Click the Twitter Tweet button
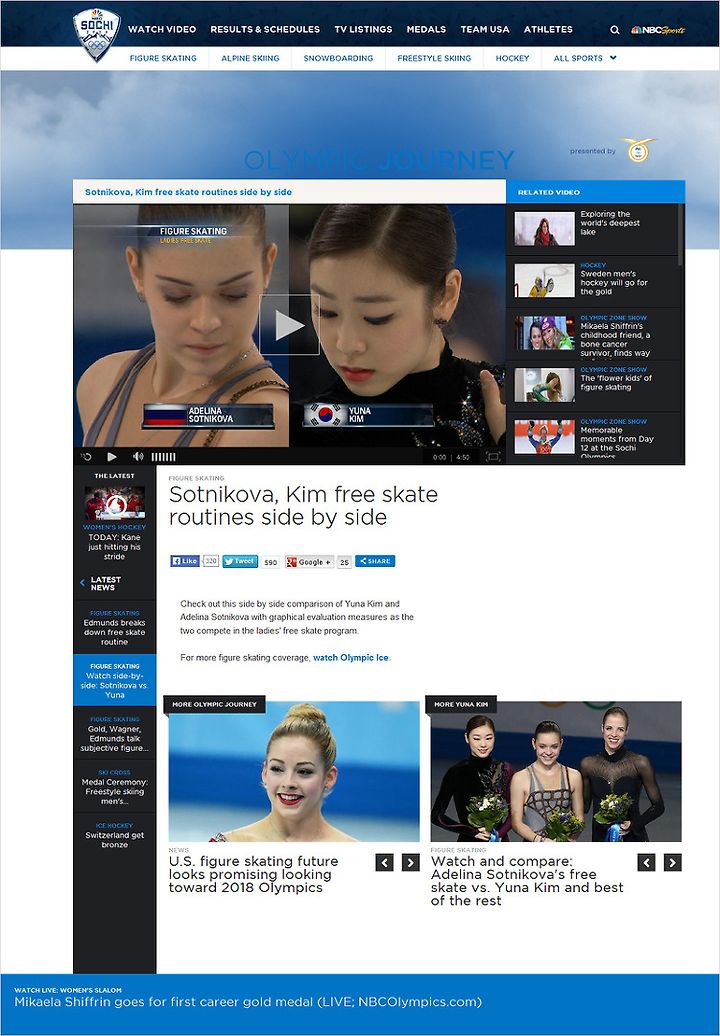This screenshot has width=720, height=1036. coord(240,561)
